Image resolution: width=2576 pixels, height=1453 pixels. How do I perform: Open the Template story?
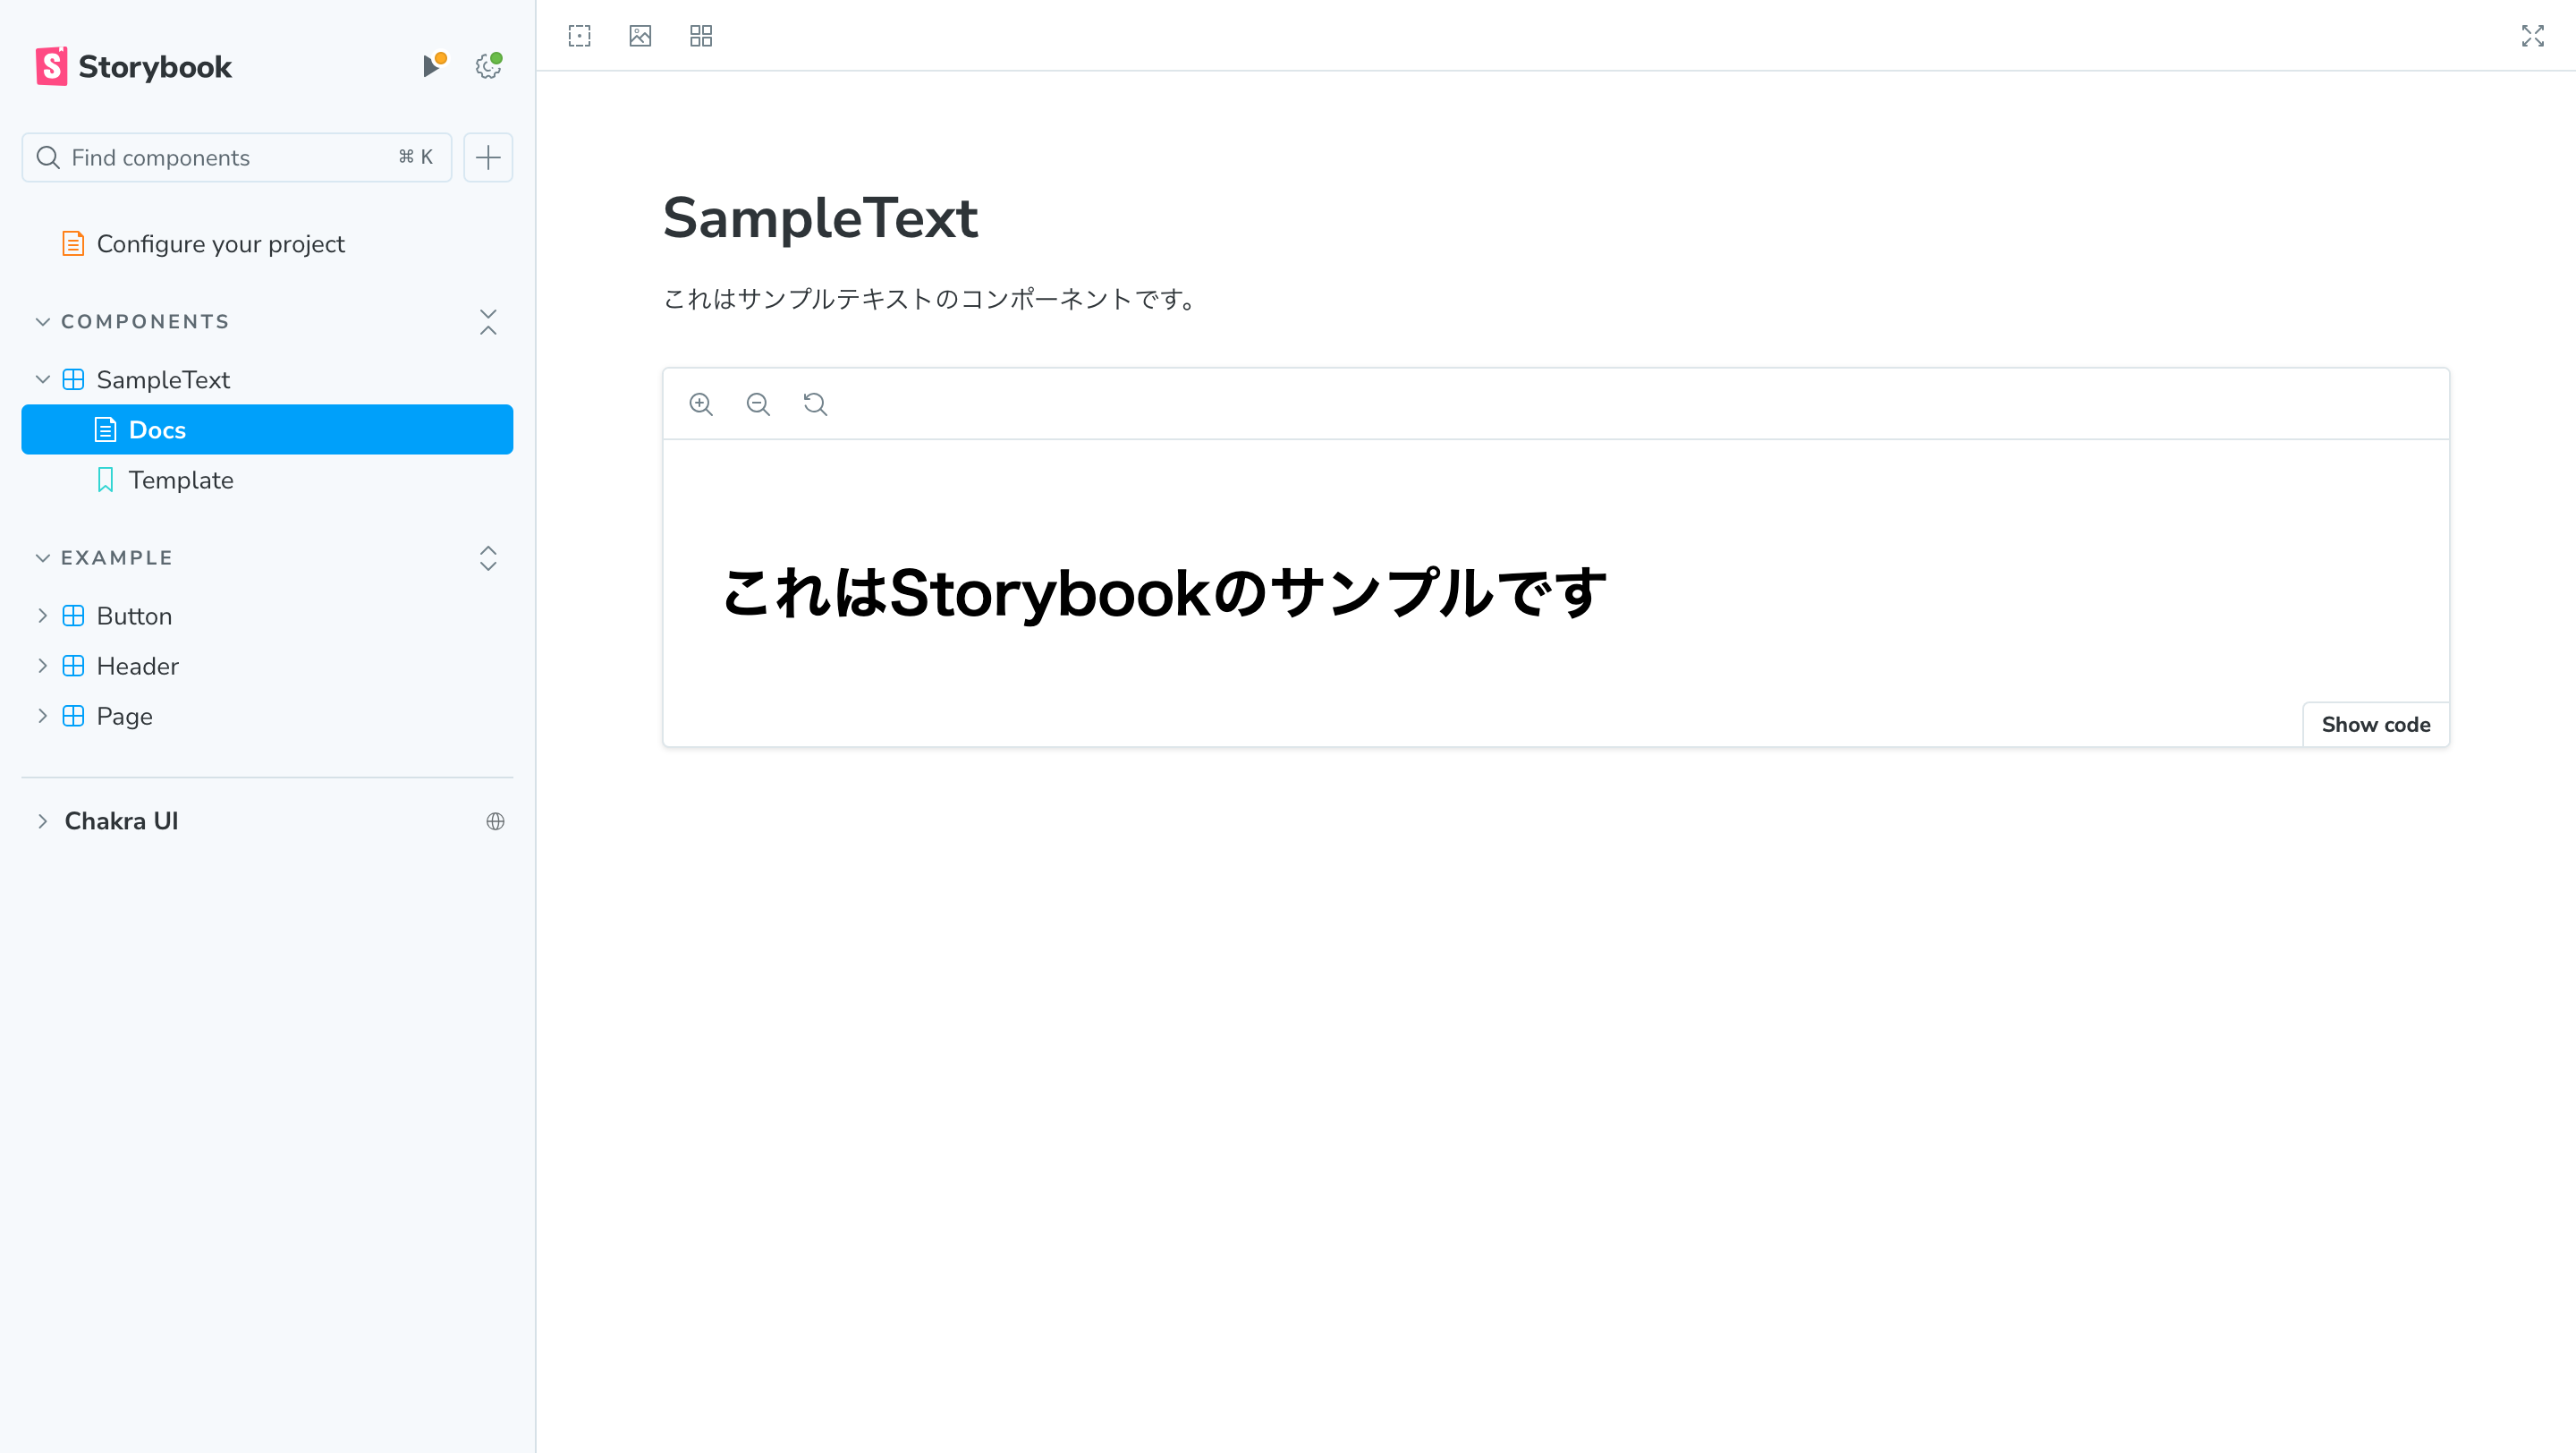181,480
